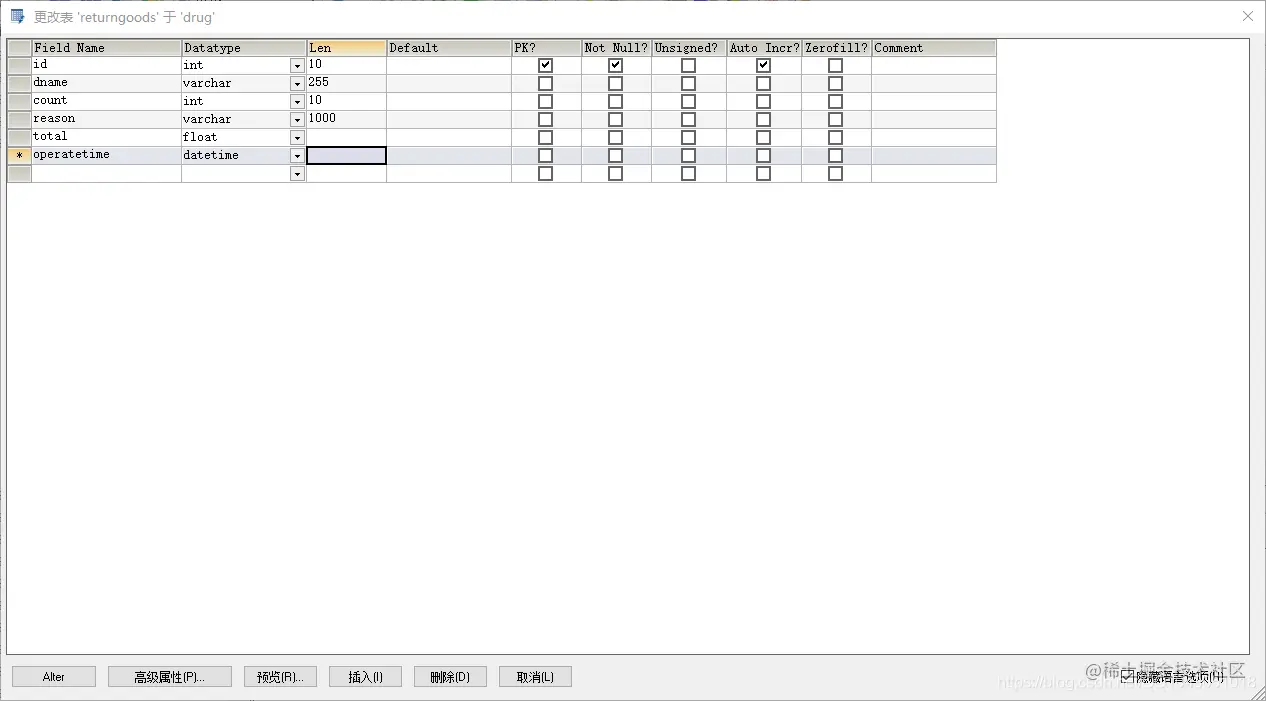The height and width of the screenshot is (701, 1266).
Task: Click the Comment cell of the dname row
Action: point(934,83)
